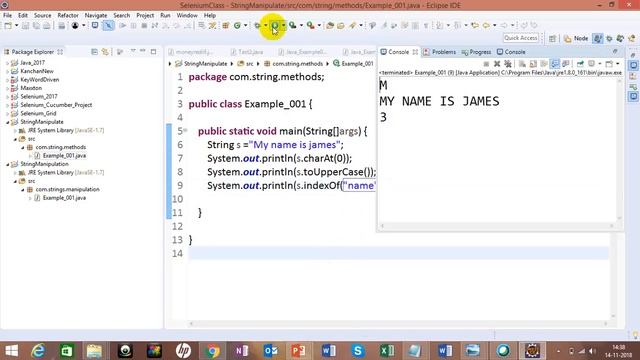Screen dimensions: 640x360
Task: Click the Windows Start button
Action: click(x=11, y=351)
